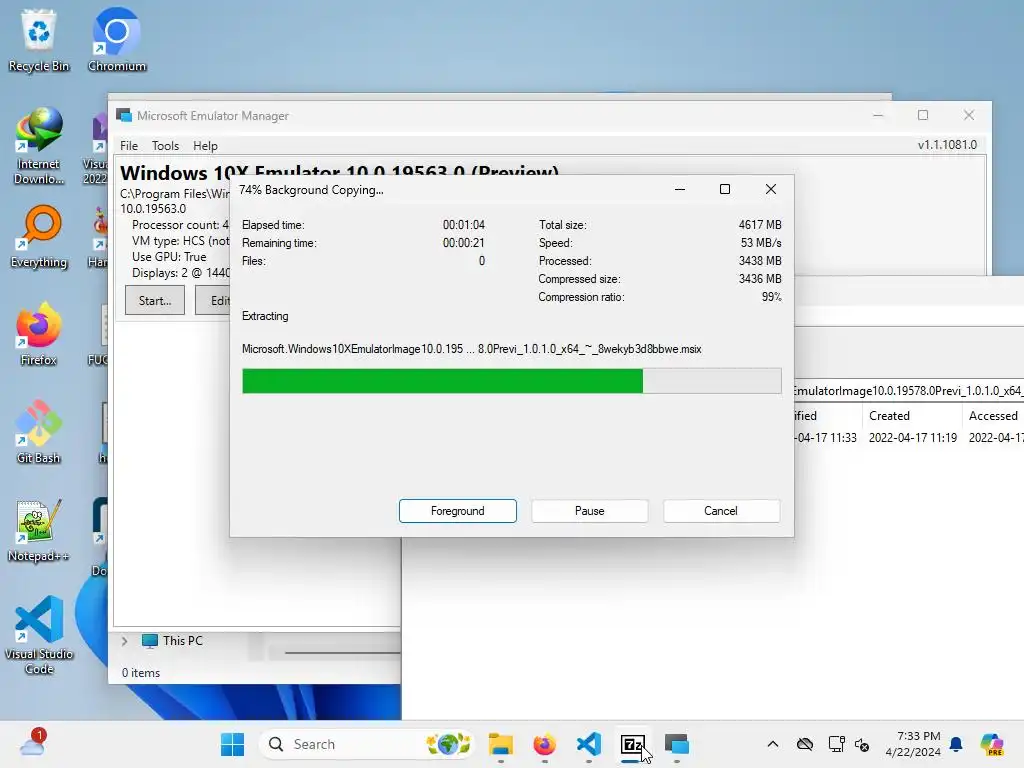Screen dimensions: 1024x768
Task: Open the Recycle Bin desktop icon
Action: (39, 40)
